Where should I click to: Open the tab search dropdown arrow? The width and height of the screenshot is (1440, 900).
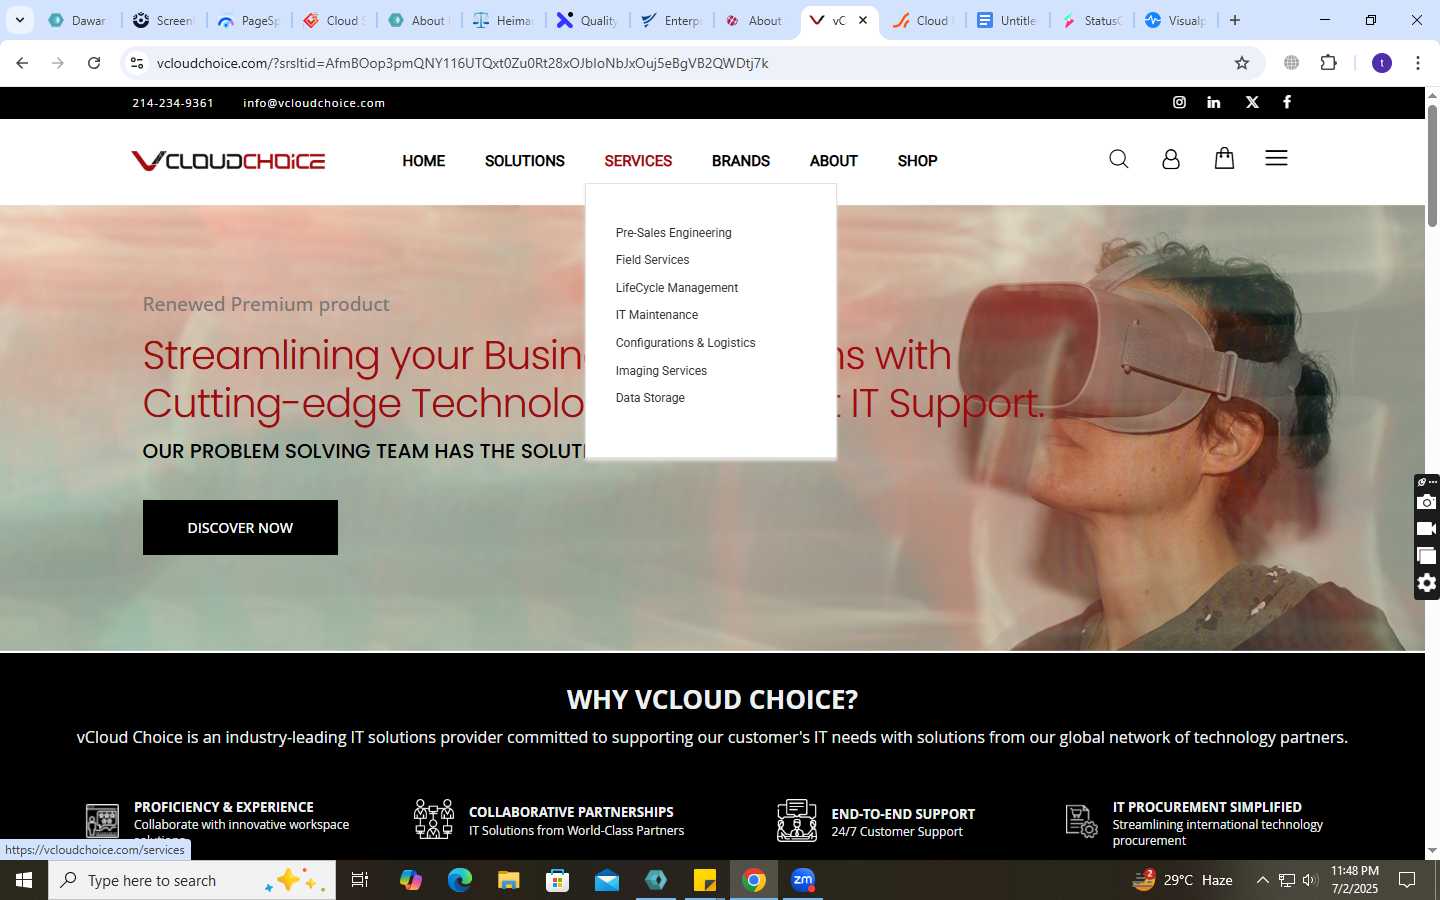point(19,20)
